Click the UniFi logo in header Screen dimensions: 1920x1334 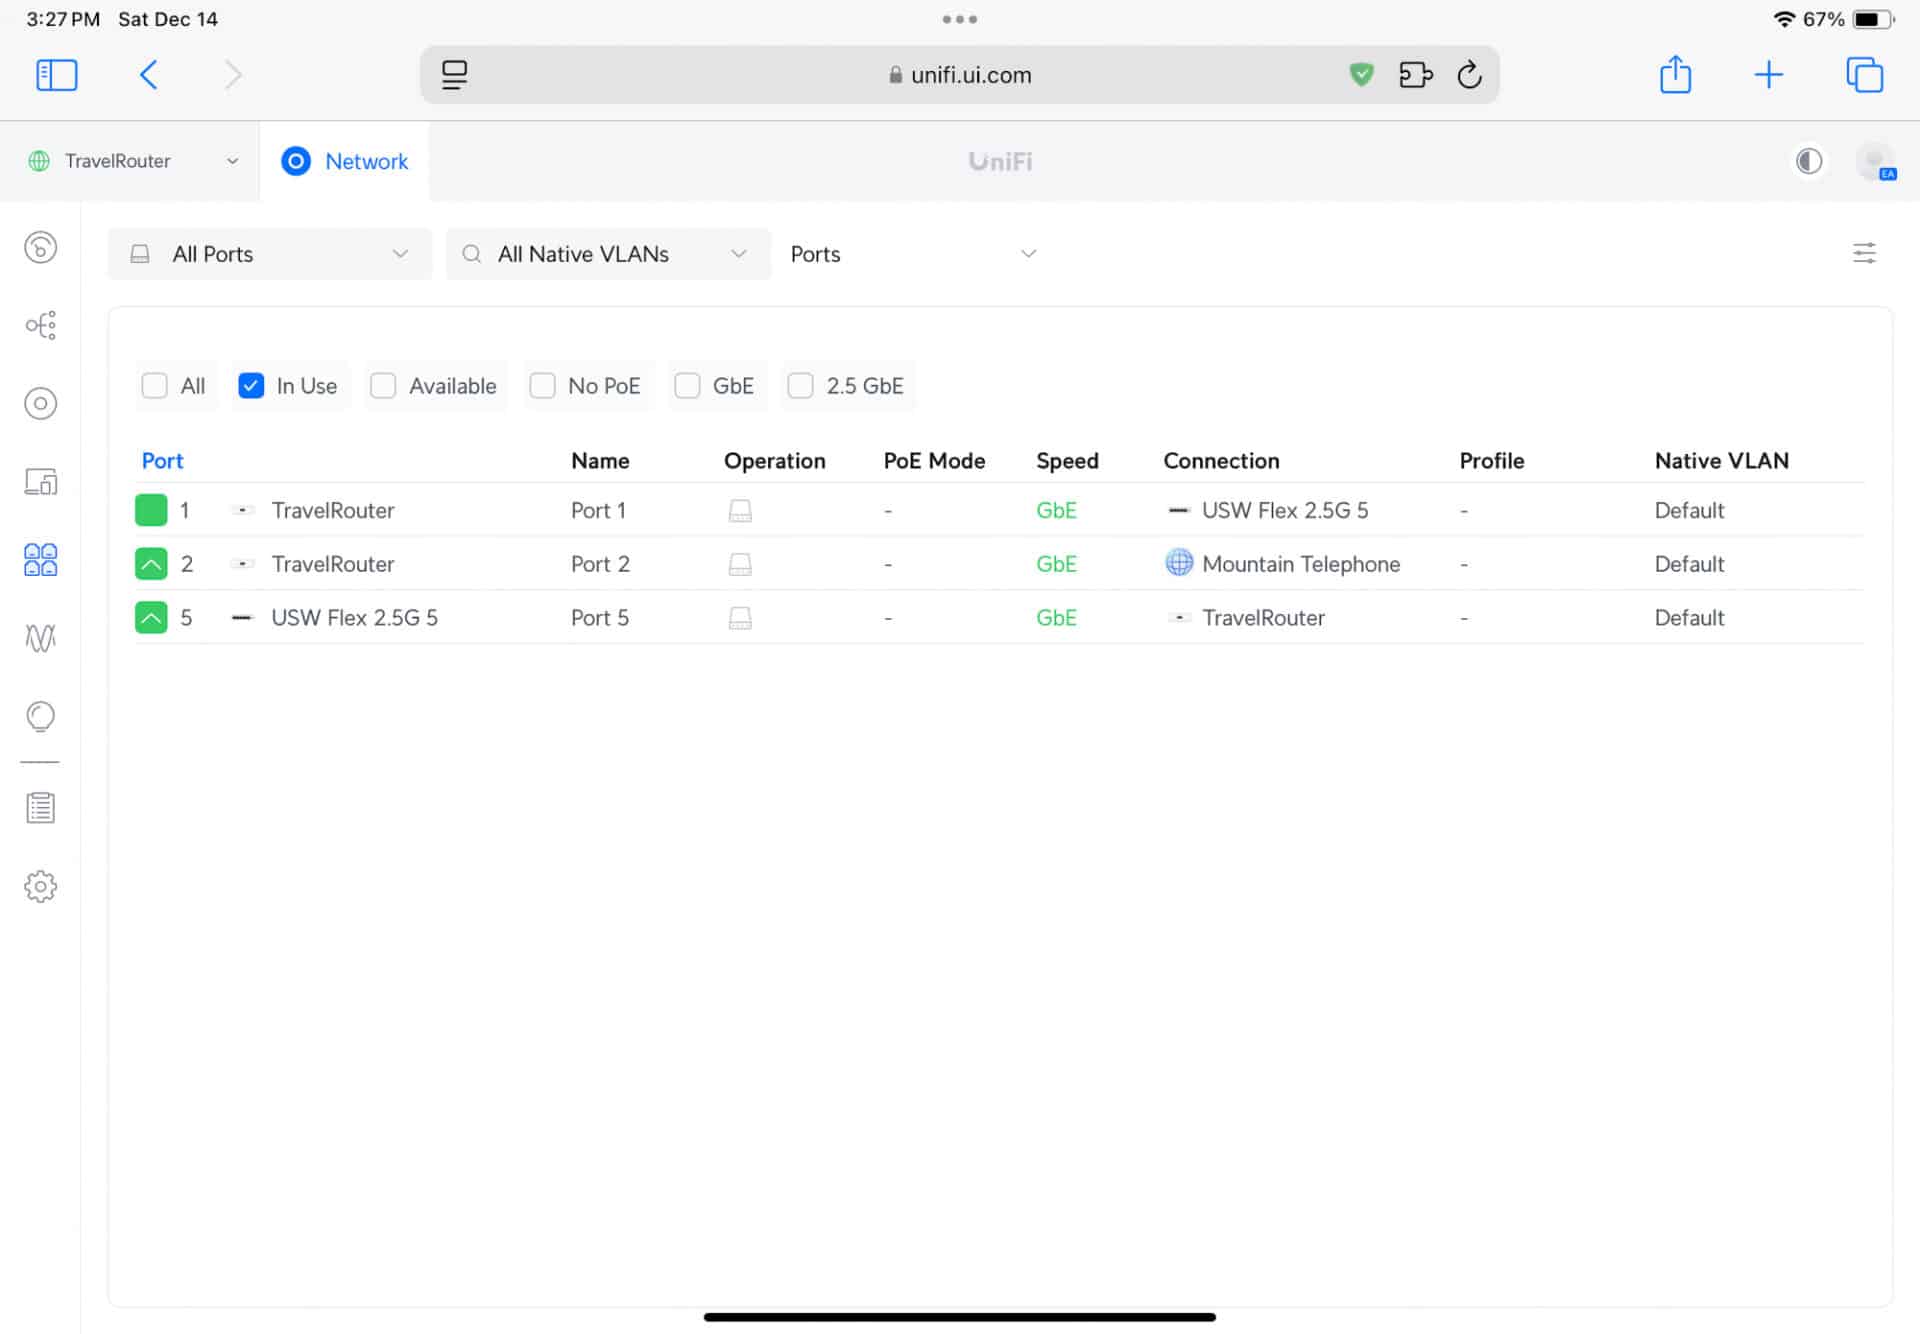click(1000, 161)
